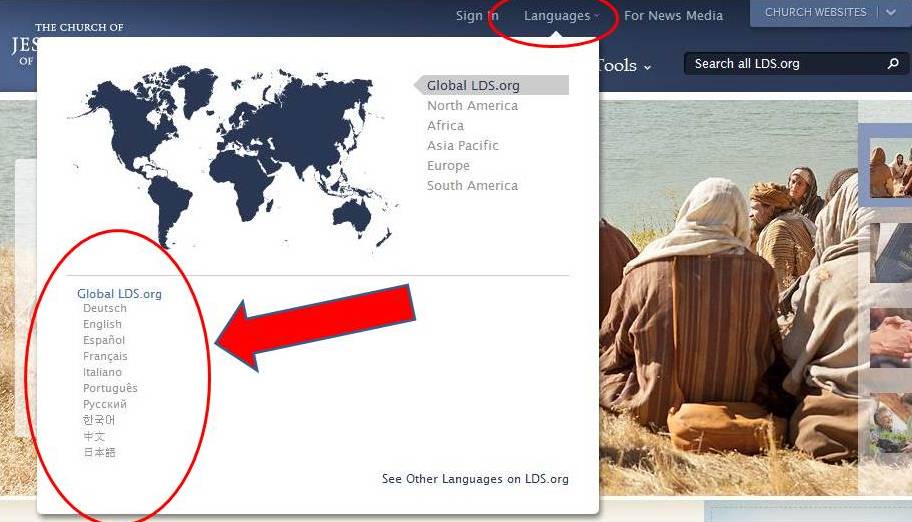
Task: Select North America region
Action: (472, 106)
